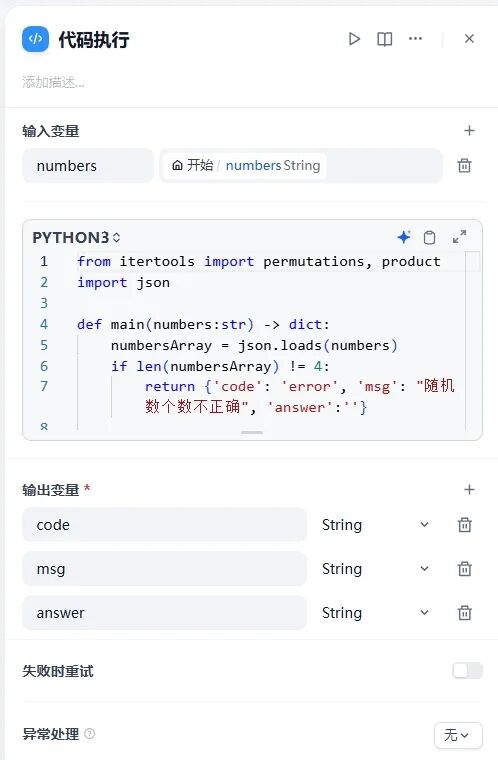498x760 pixels.
Task: Open the error handling dropdown set to 无
Action: click(x=458, y=735)
